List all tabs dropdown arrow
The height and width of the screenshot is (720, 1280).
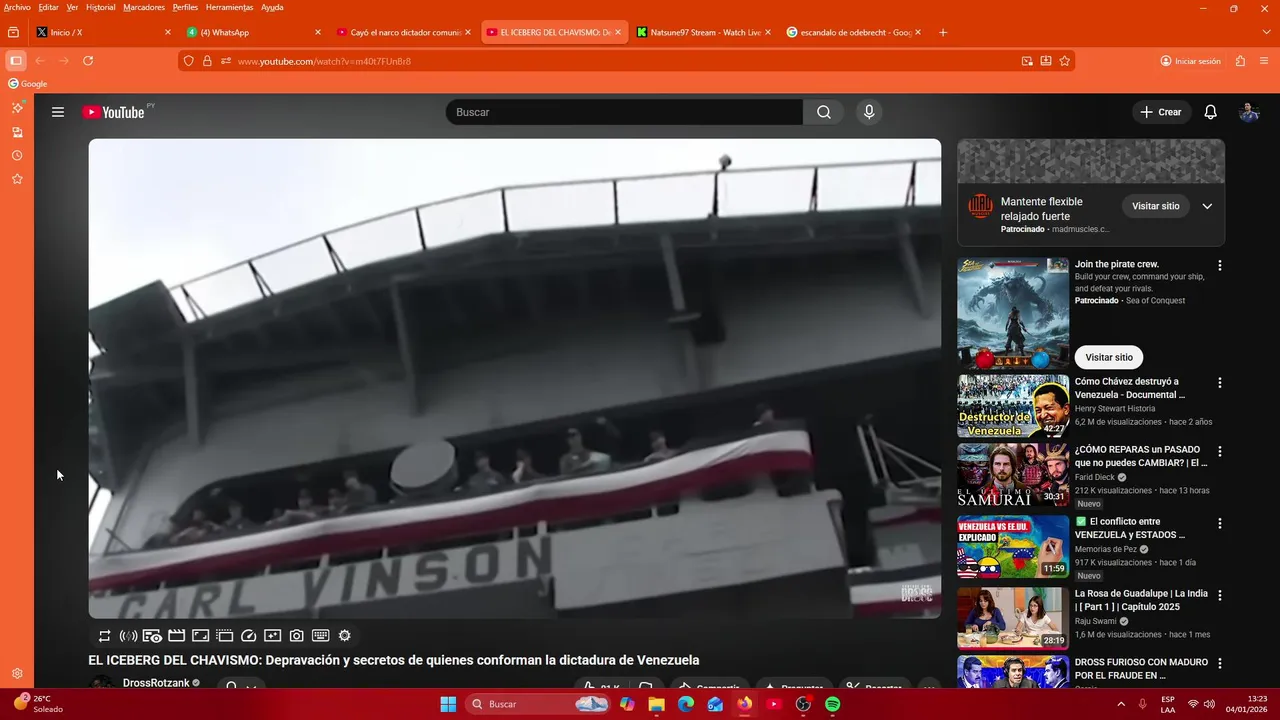(1267, 32)
